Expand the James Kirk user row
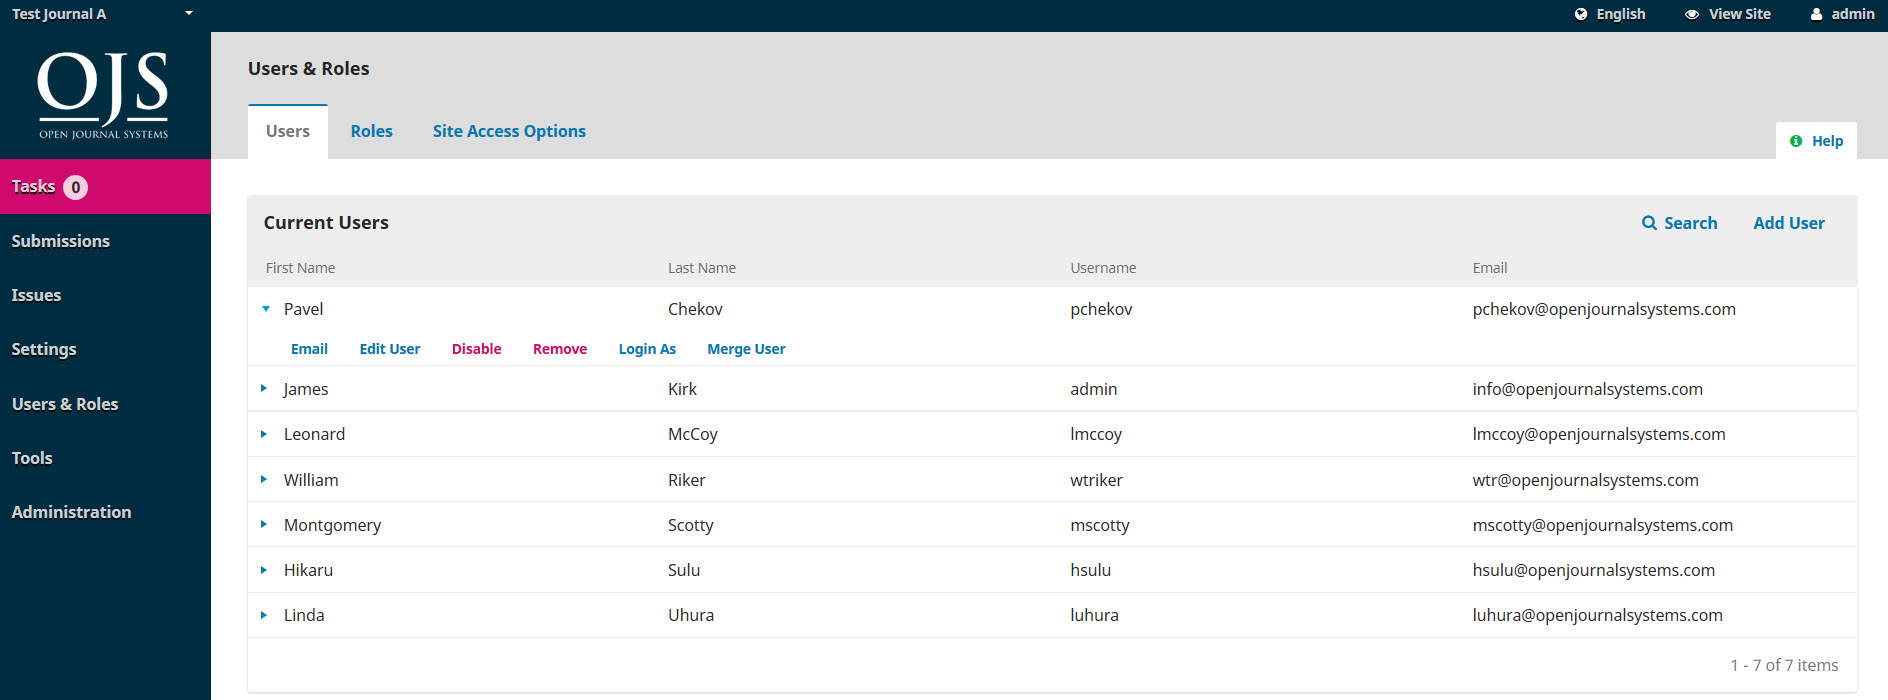 pyautogui.click(x=264, y=389)
